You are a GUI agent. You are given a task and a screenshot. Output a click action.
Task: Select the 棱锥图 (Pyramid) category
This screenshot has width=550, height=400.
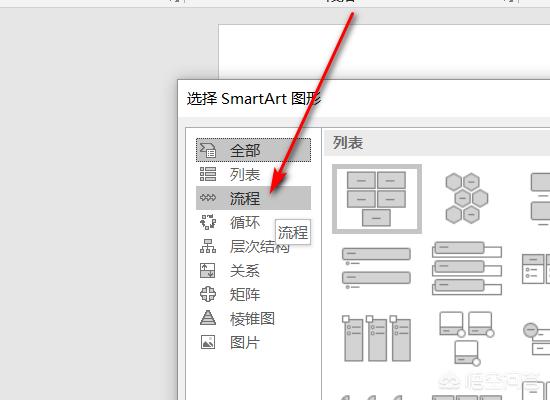point(253,319)
